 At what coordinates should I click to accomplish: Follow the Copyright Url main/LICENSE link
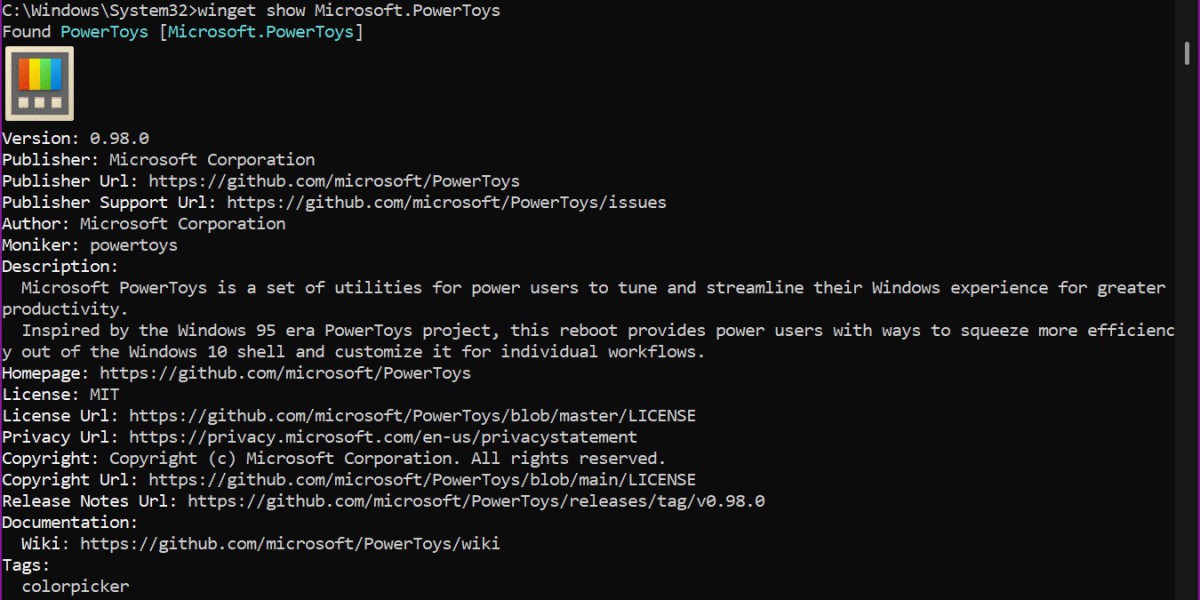pos(422,480)
